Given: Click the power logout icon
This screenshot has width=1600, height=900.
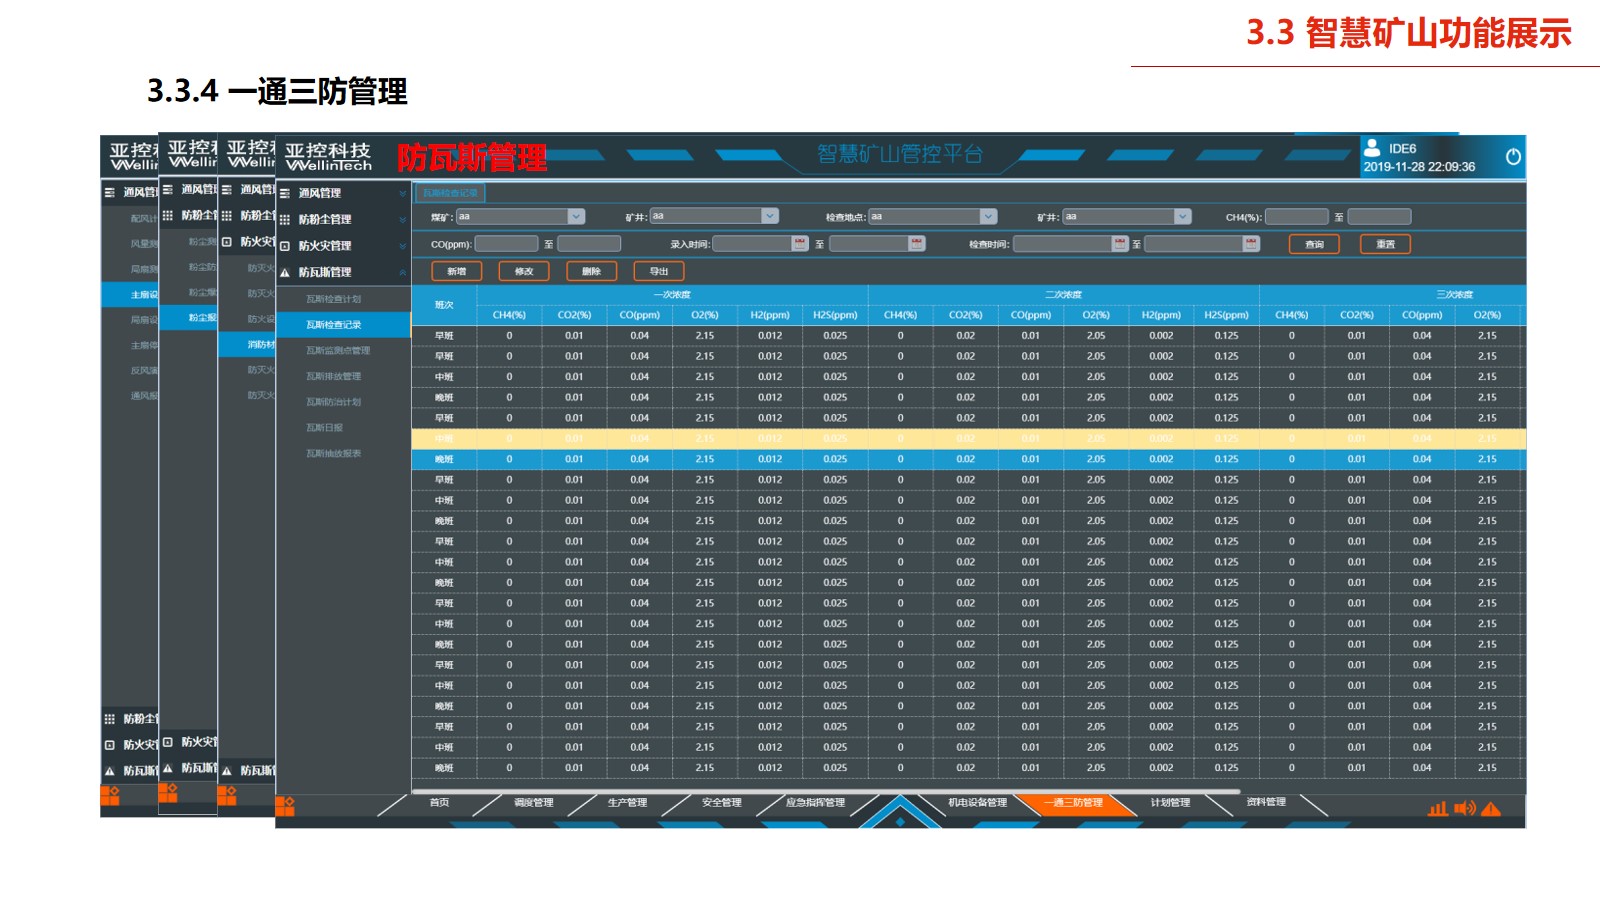Looking at the screenshot, I should pyautogui.click(x=1512, y=157).
